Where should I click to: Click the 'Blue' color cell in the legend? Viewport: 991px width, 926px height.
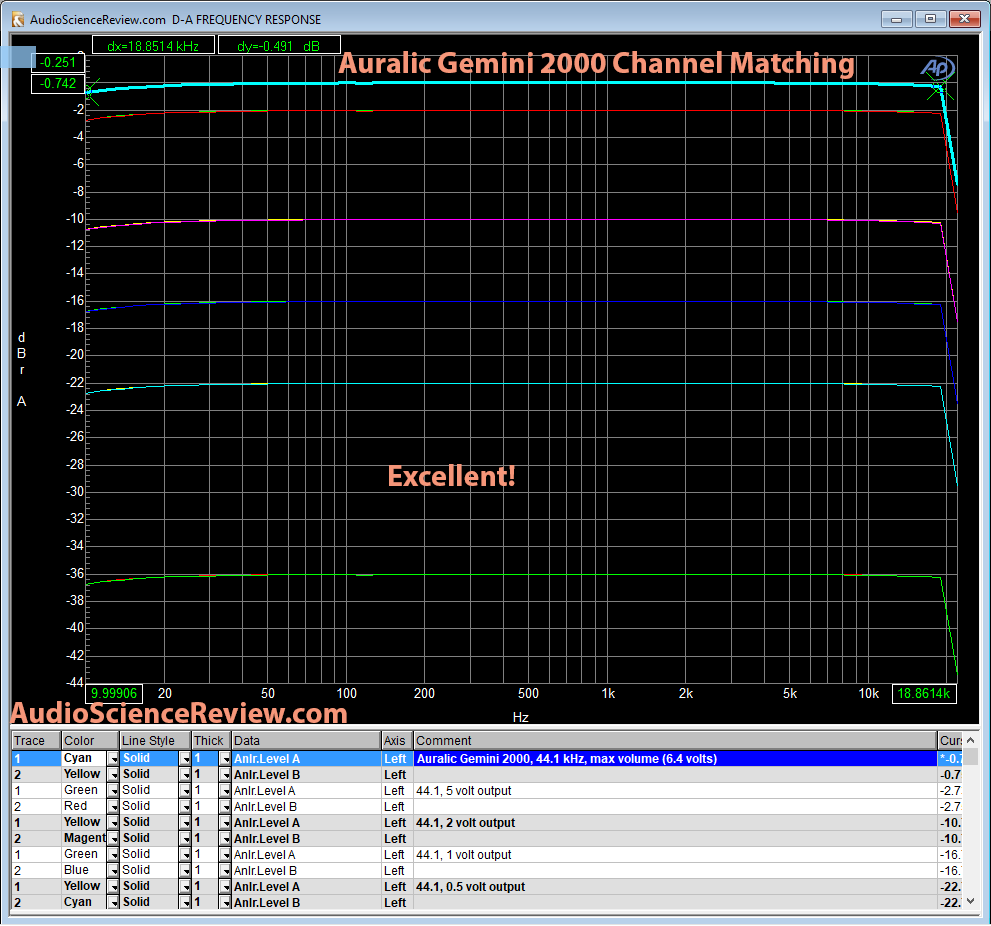(85, 871)
